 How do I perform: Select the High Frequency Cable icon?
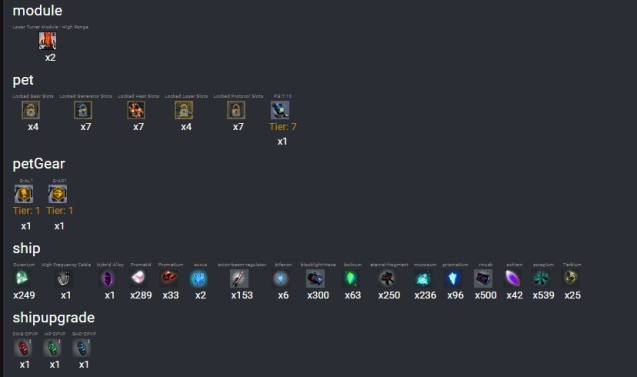64,278
